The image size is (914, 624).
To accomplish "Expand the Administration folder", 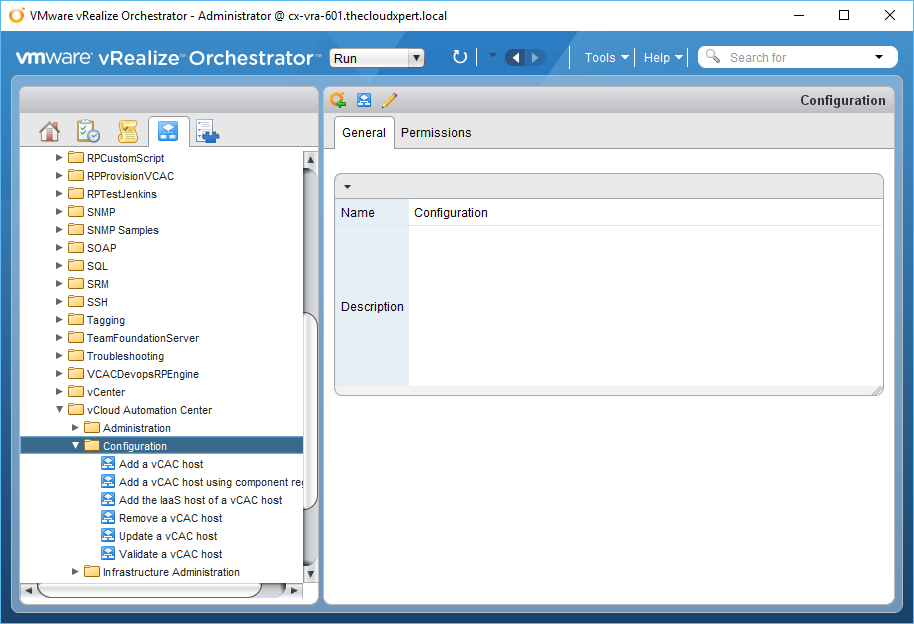I will [x=75, y=428].
